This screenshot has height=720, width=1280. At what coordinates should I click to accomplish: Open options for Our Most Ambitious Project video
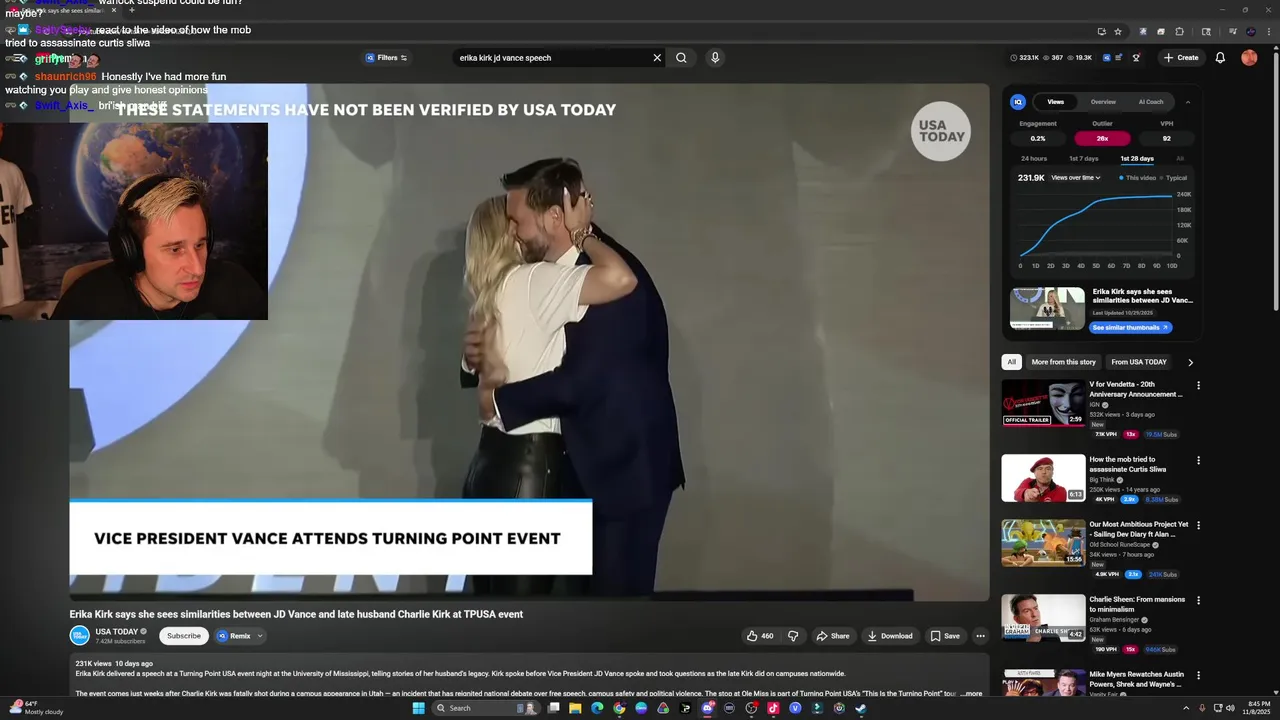1198,525
